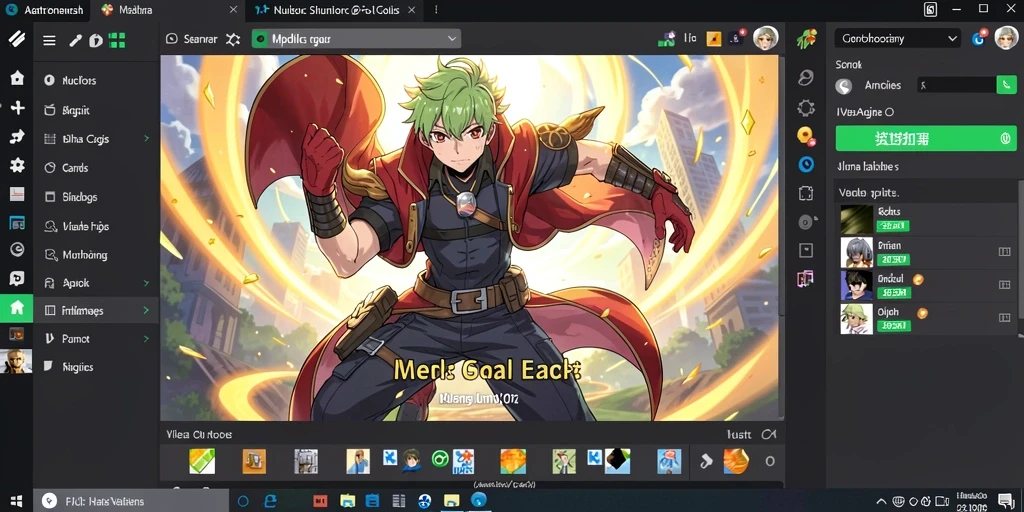Open the Mpdilcs dropdown in top toolbar

tap(357, 39)
